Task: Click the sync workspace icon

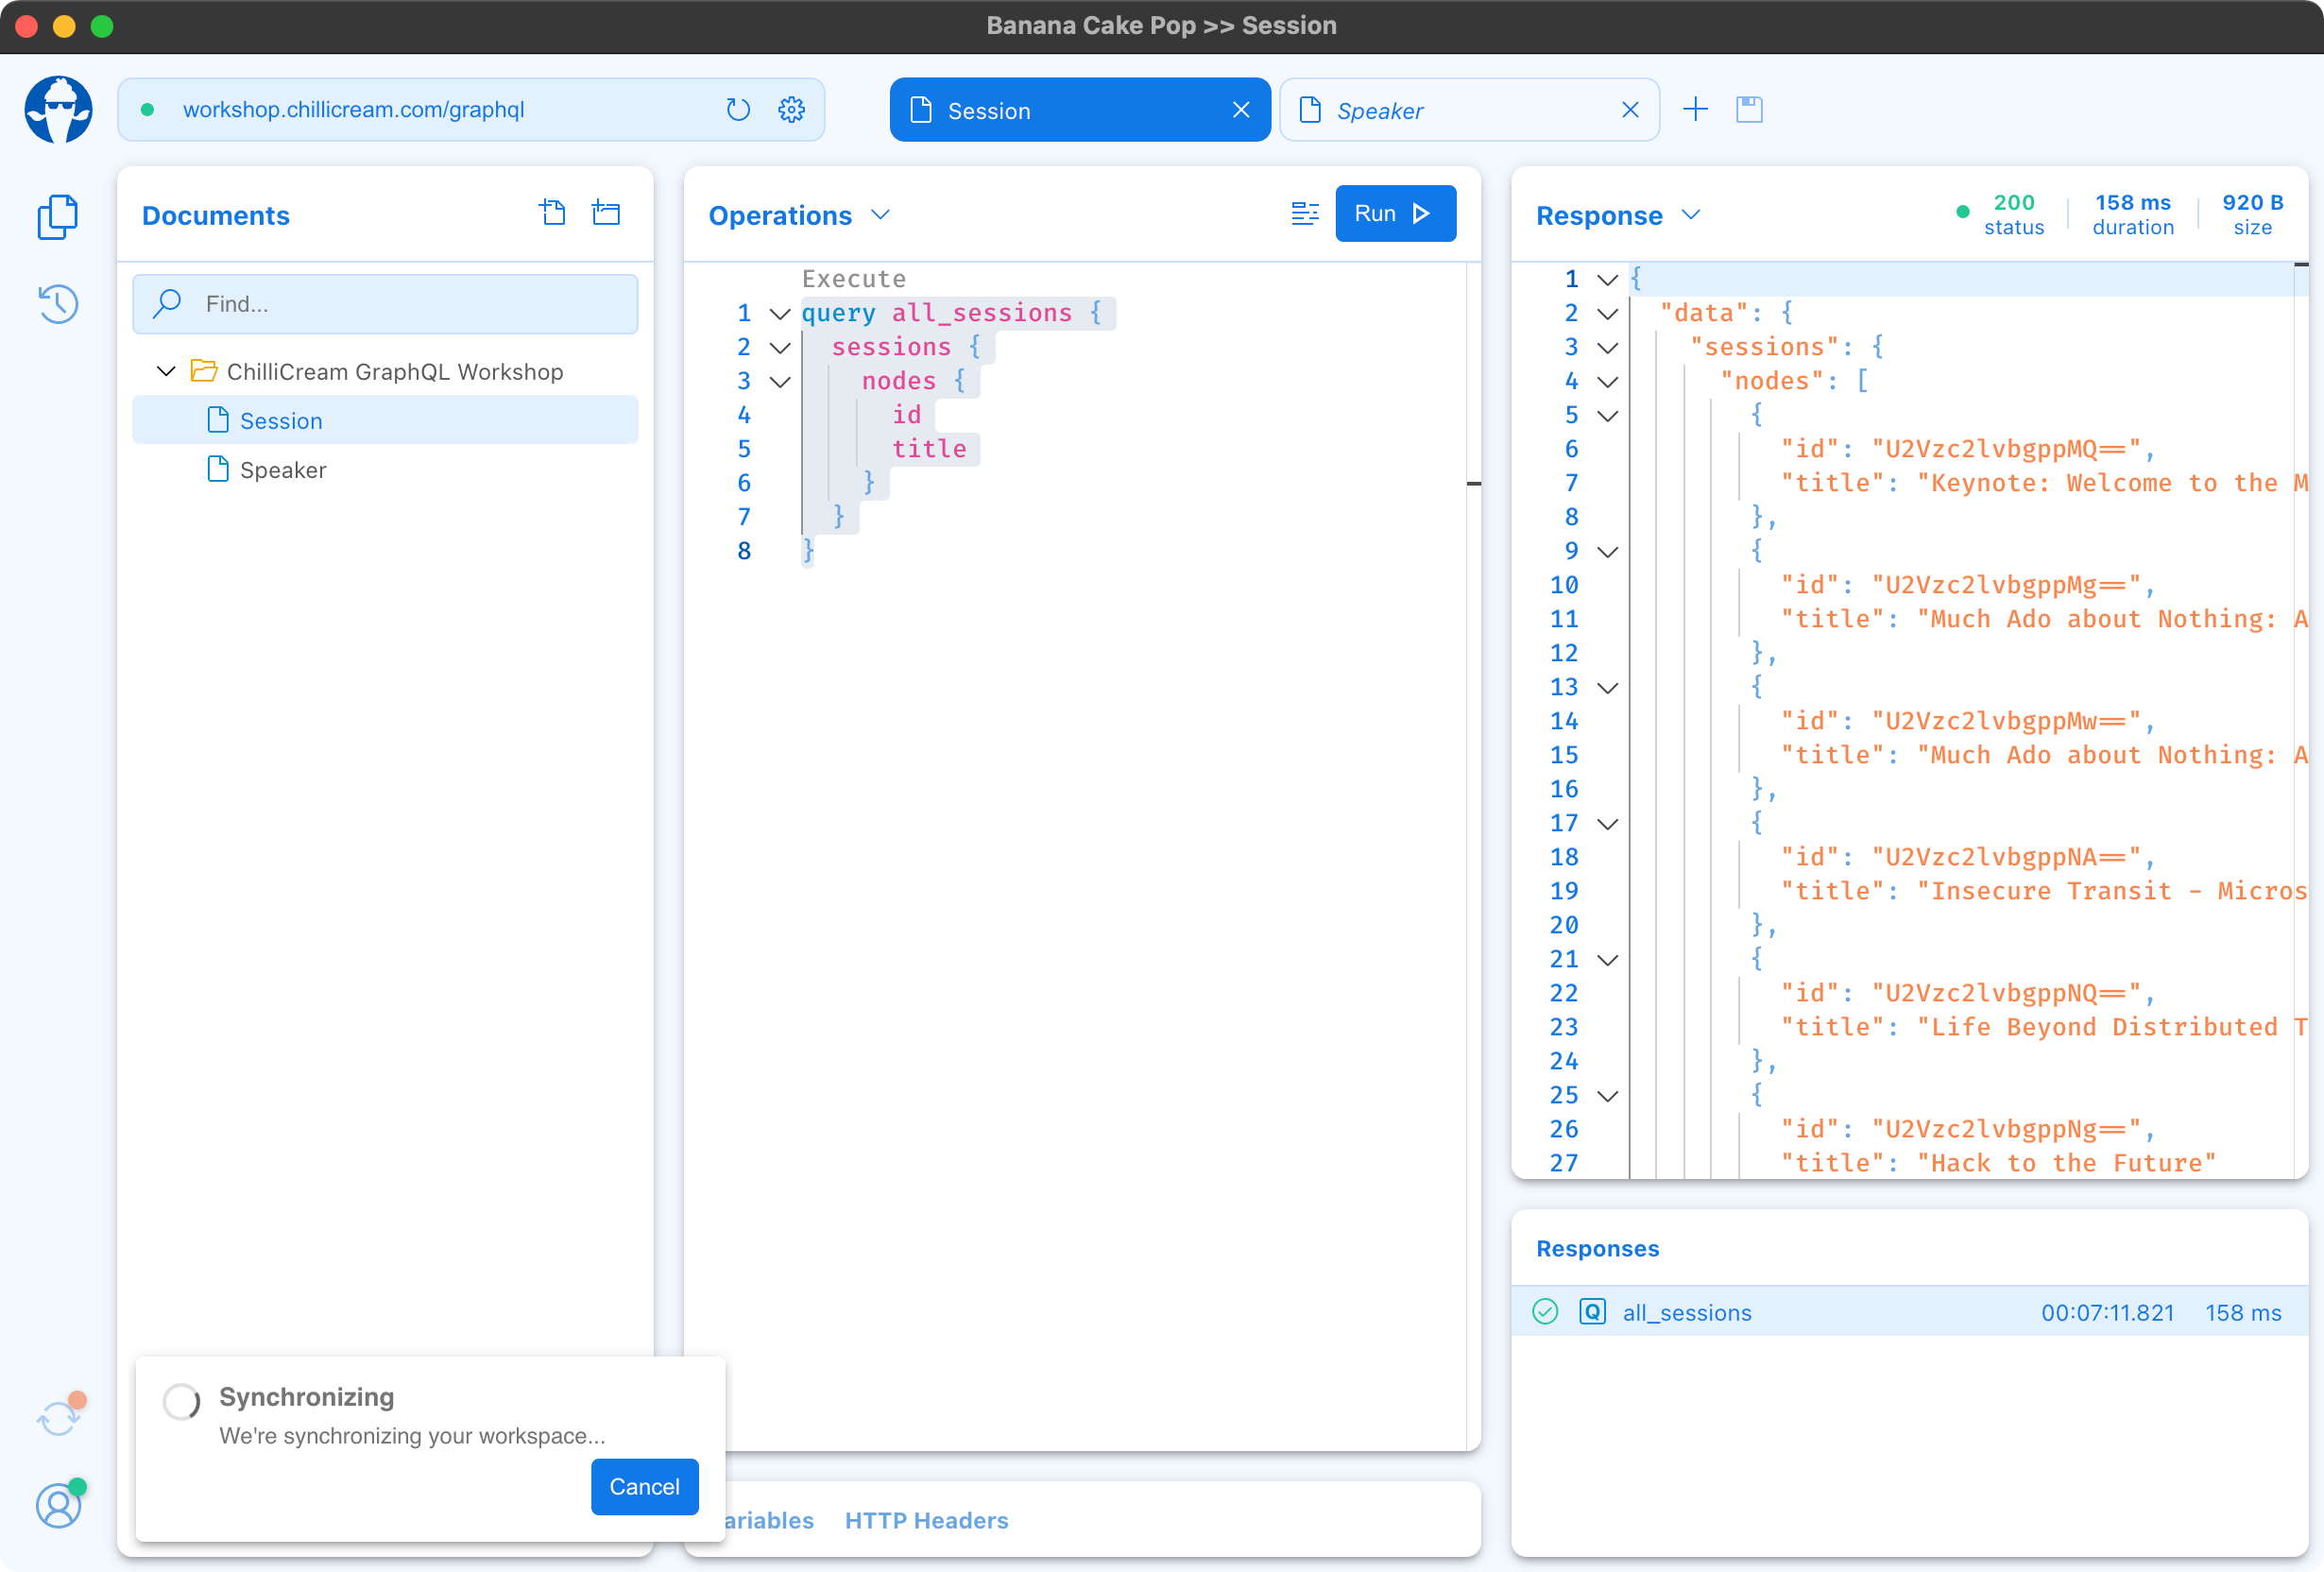Action: point(58,1418)
